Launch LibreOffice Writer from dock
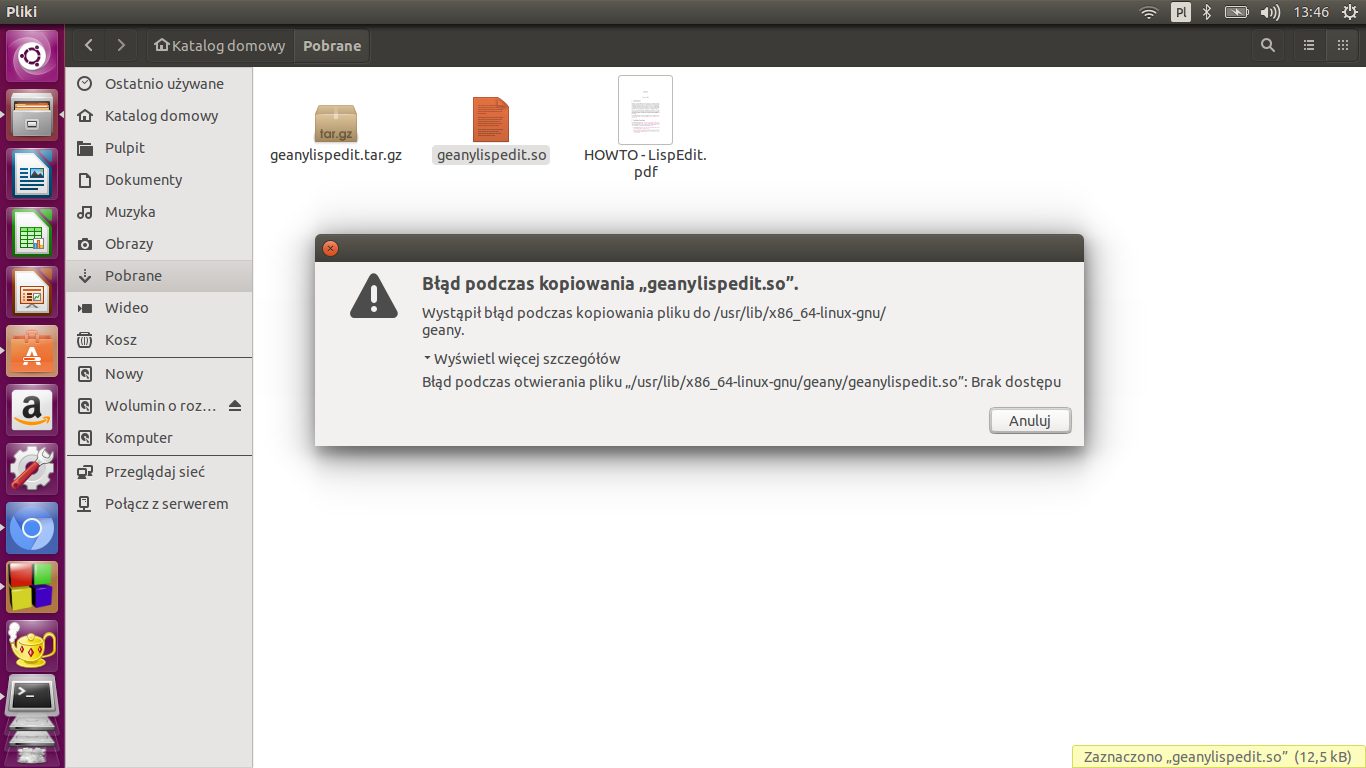 [32, 174]
